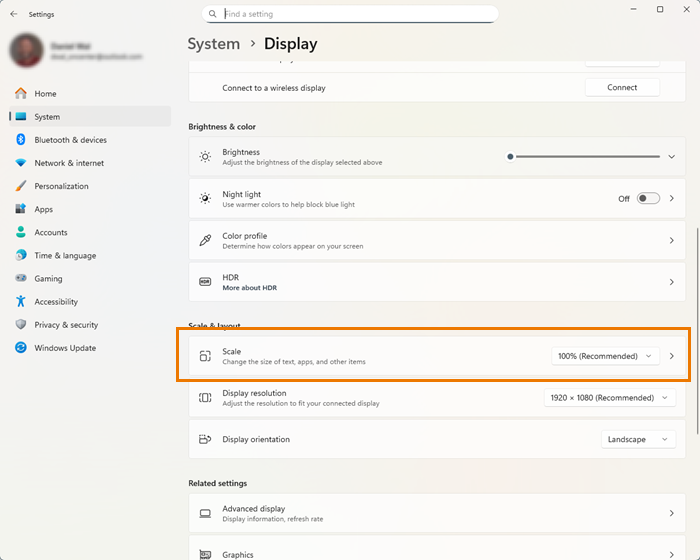700x560 pixels.
Task: Click the Color profile eyedropper icon
Action: [205, 240]
